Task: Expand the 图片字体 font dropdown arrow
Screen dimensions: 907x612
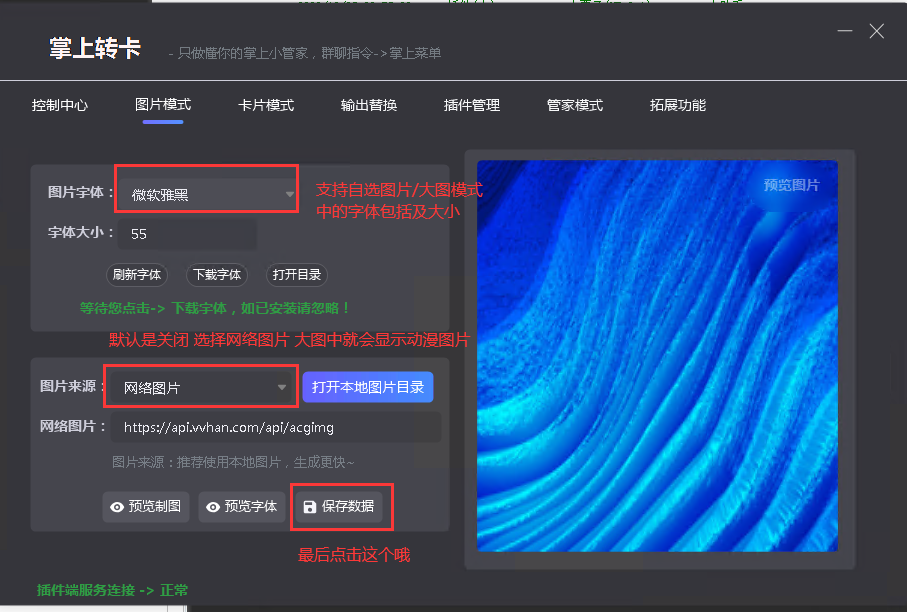Action: coord(290,194)
